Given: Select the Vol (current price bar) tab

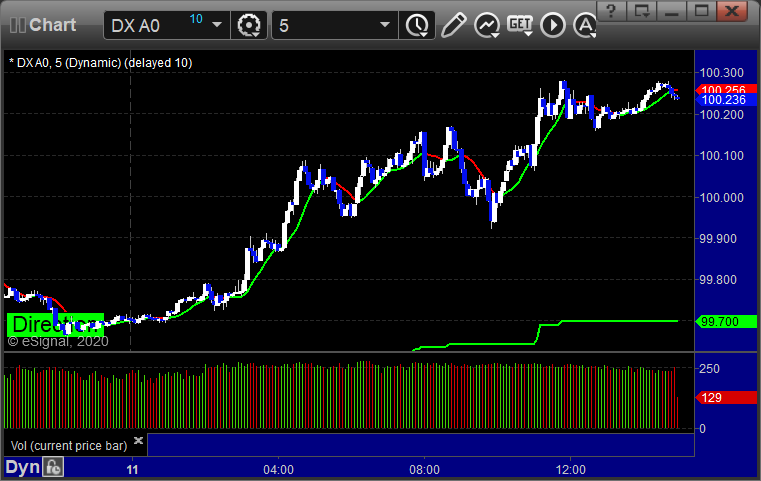Looking at the screenshot, I should 68,445.
